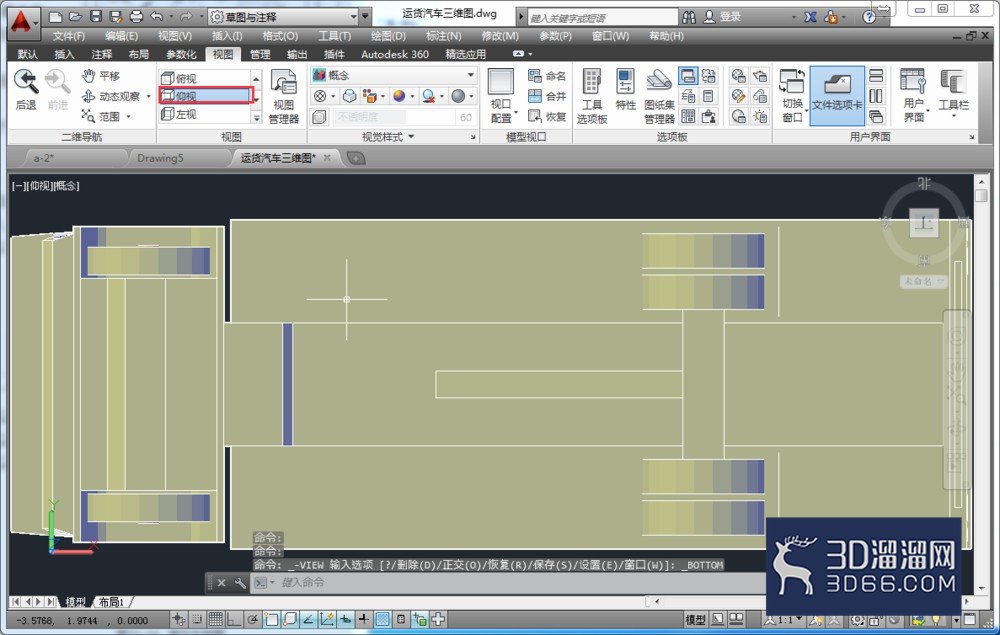This screenshot has width=1000, height=635.
Task: Open the 图纸集管理器 sheet set manager
Action: [659, 96]
